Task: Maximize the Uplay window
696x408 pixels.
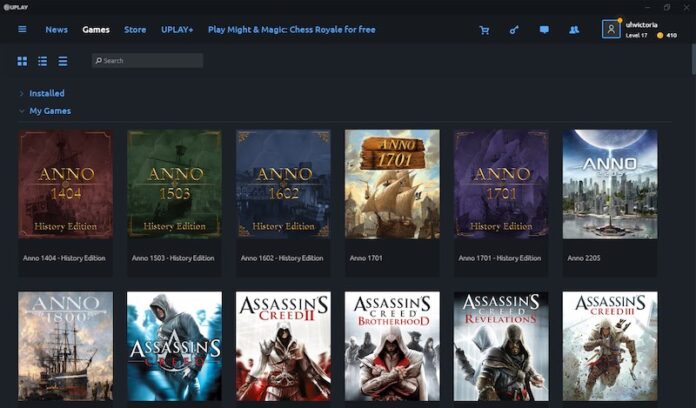Action: click(667, 7)
